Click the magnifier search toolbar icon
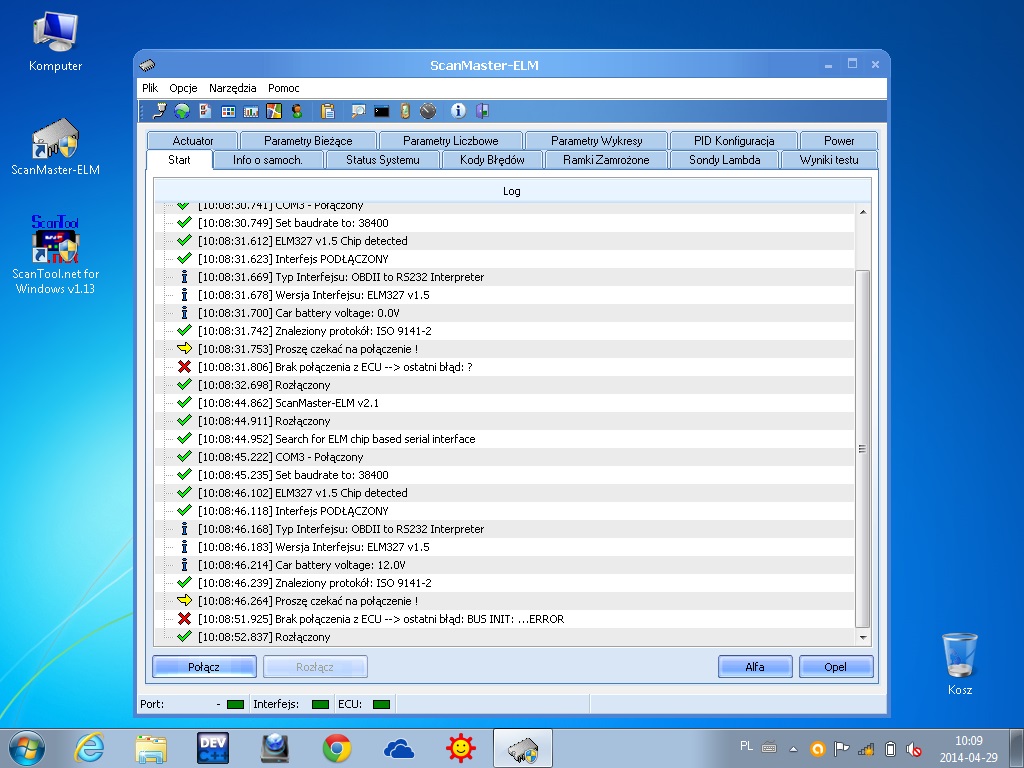This screenshot has width=1024, height=768. (x=357, y=111)
